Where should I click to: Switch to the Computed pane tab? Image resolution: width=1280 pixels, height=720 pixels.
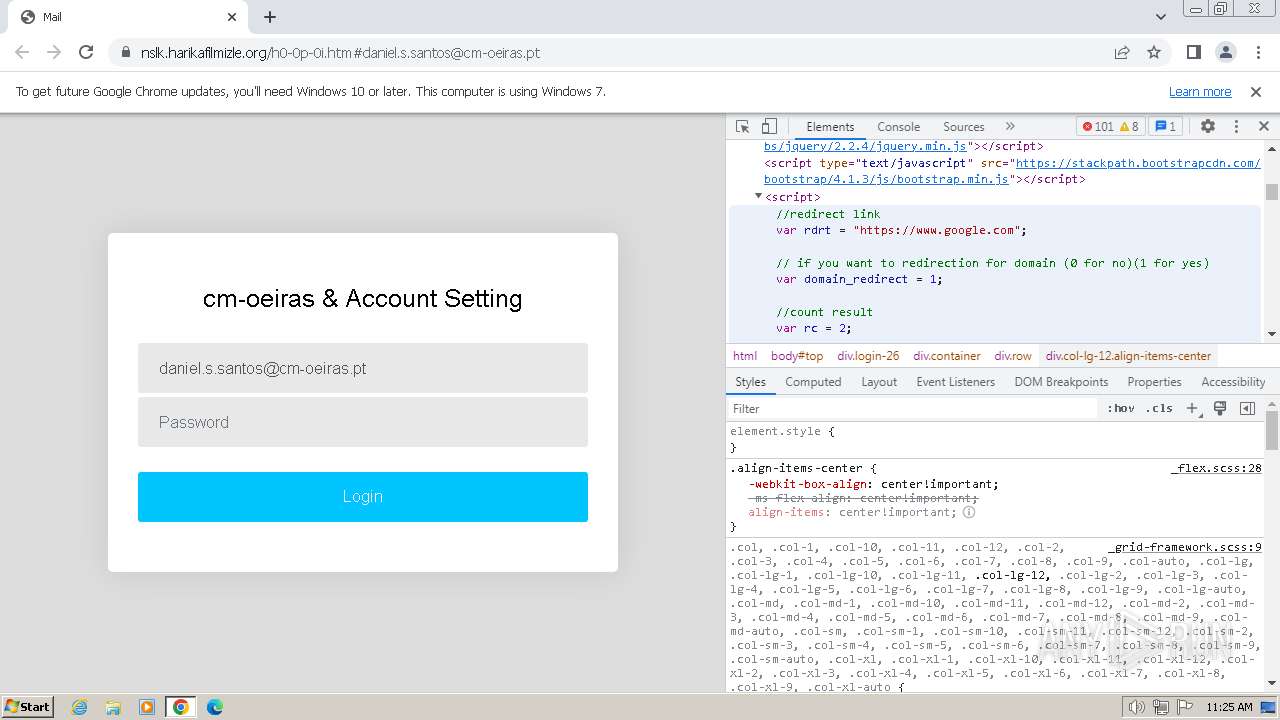point(813,382)
